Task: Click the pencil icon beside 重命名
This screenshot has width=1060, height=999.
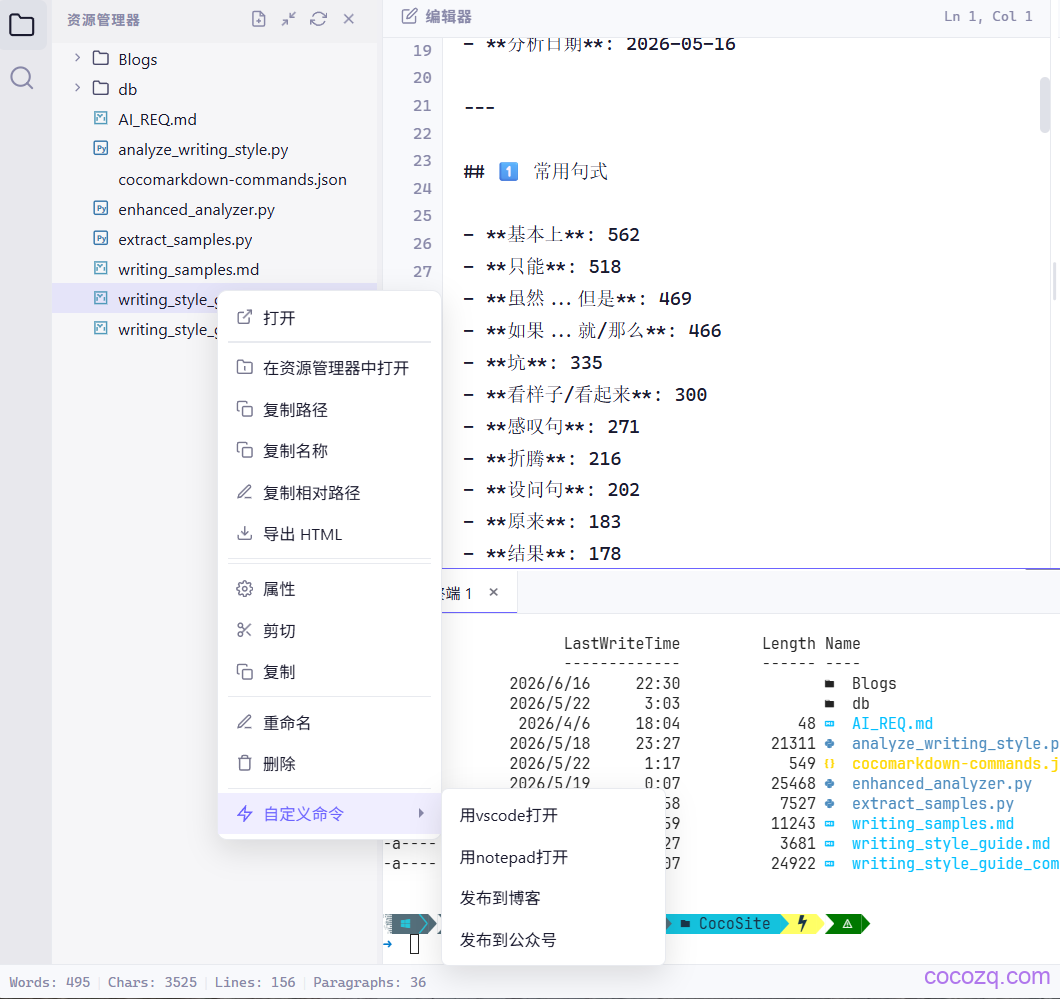Action: point(244,722)
